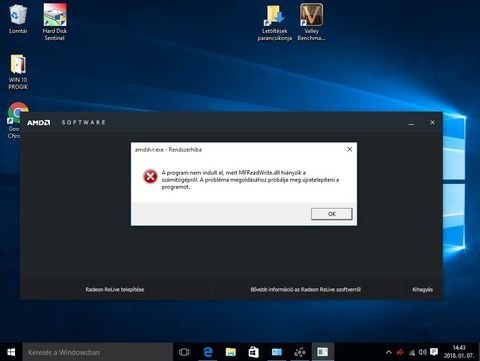Open the grey dotted-circle taskbar app

(300, 352)
